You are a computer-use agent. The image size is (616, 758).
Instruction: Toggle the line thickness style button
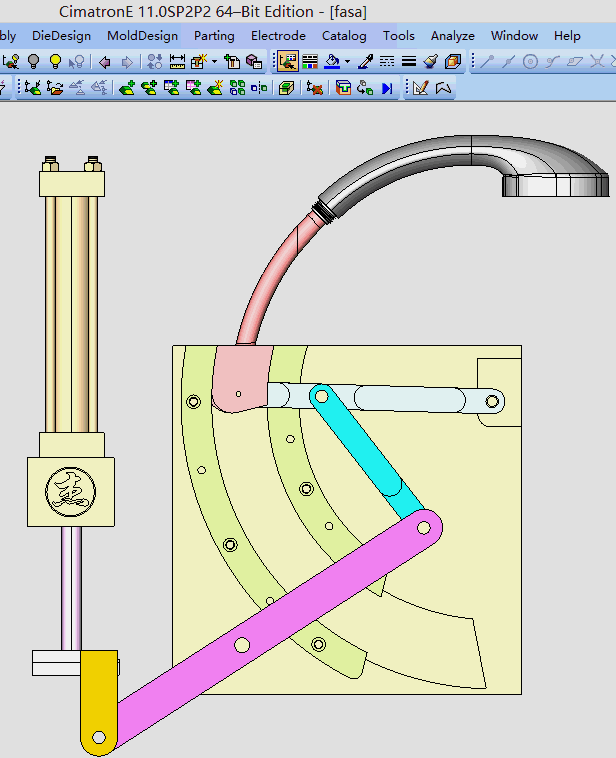(409, 62)
